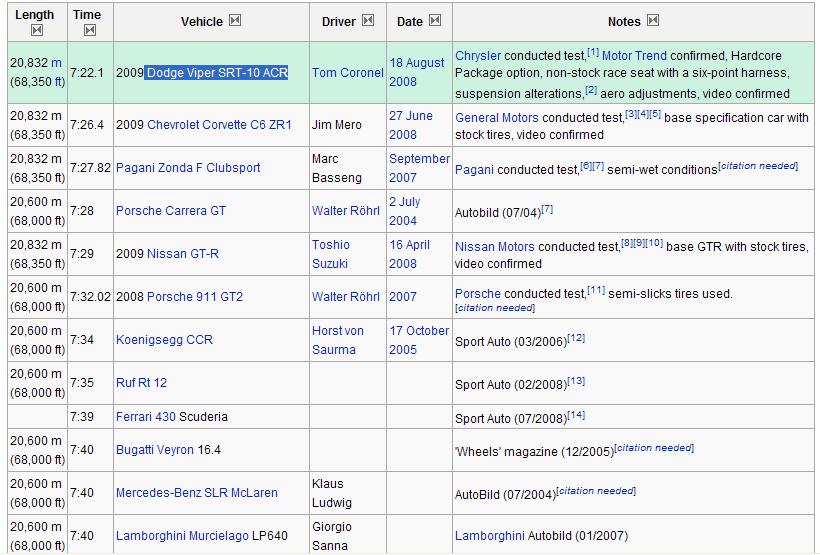820x555 pixels.
Task: Click citation needed in Bugatti Veyron row
Action: click(x=654, y=448)
